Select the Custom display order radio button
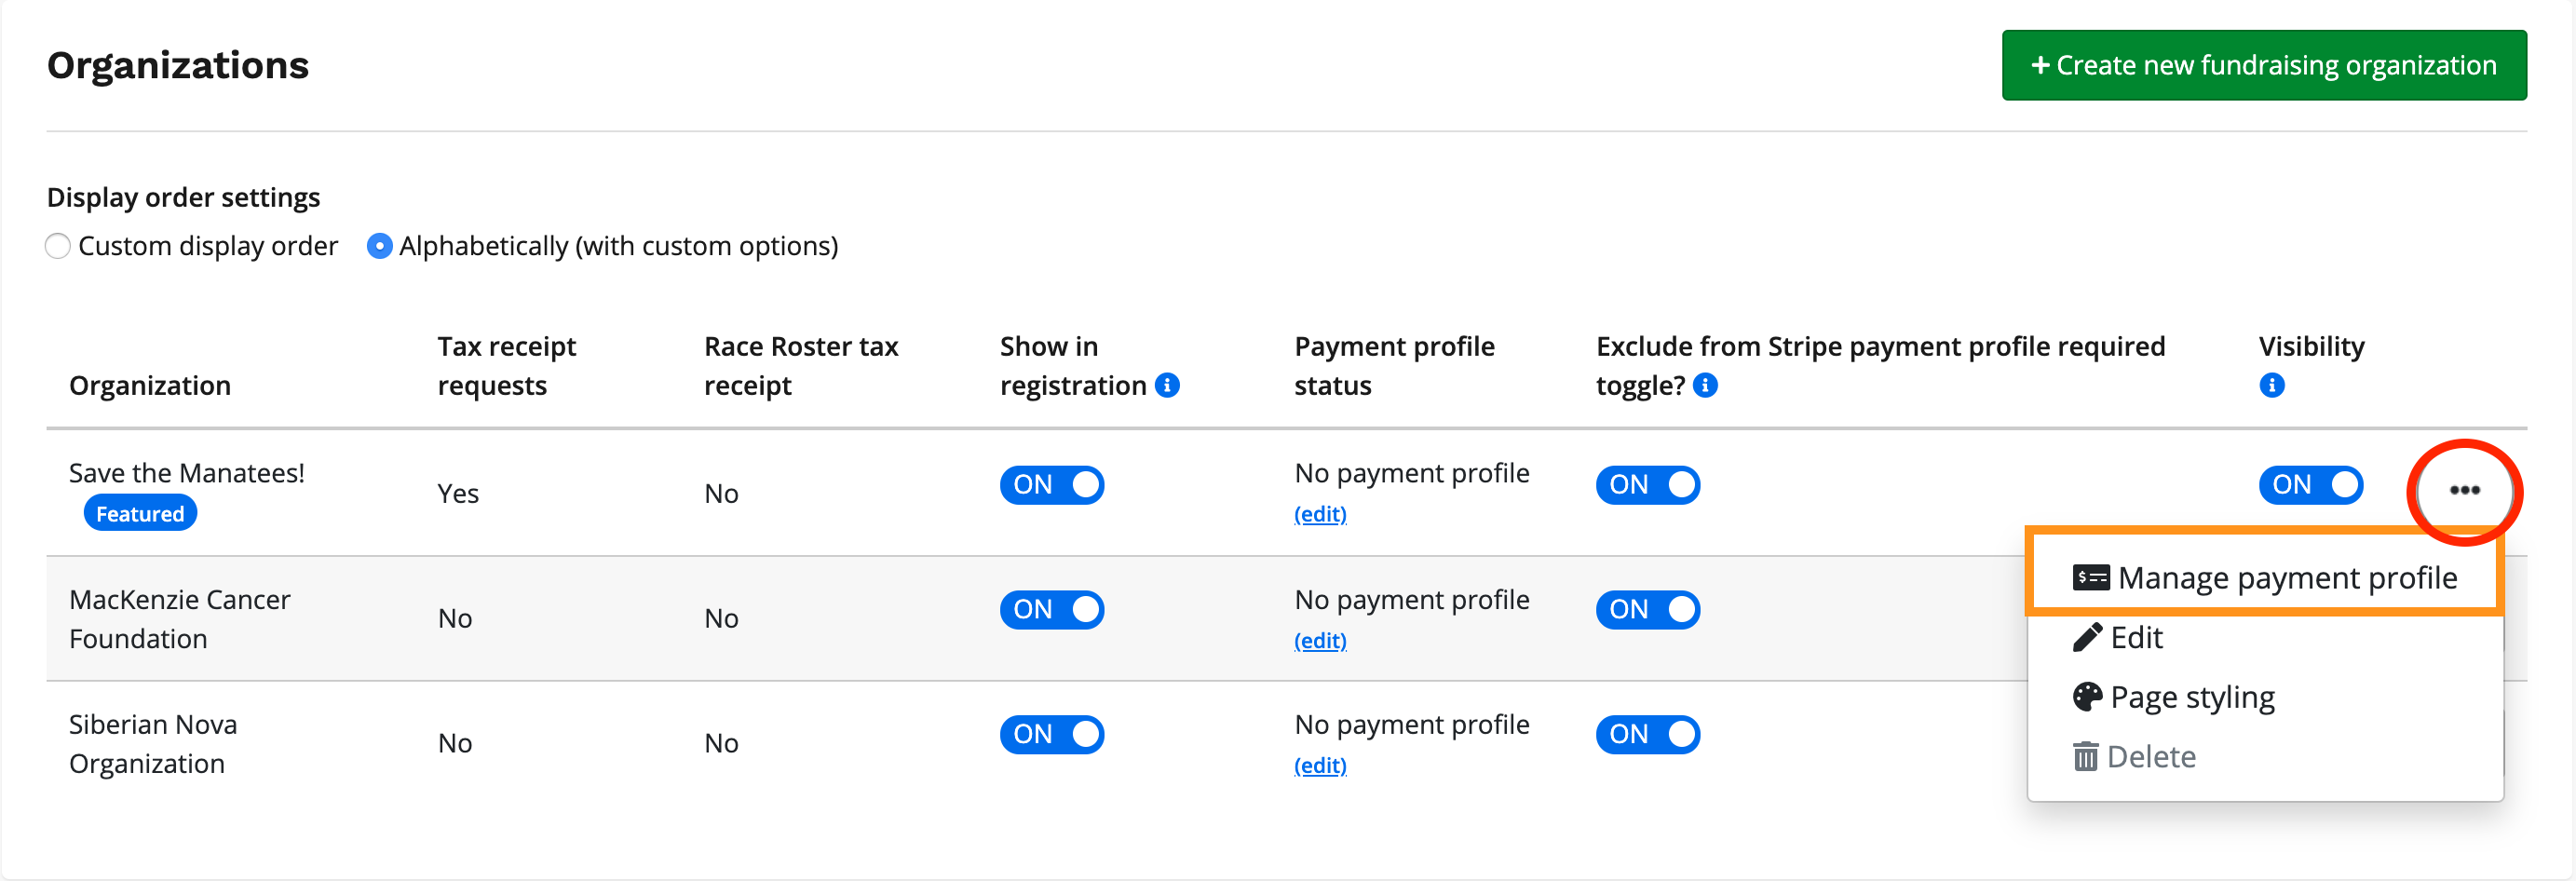Screen dimensions: 2576x881 coord(58,246)
